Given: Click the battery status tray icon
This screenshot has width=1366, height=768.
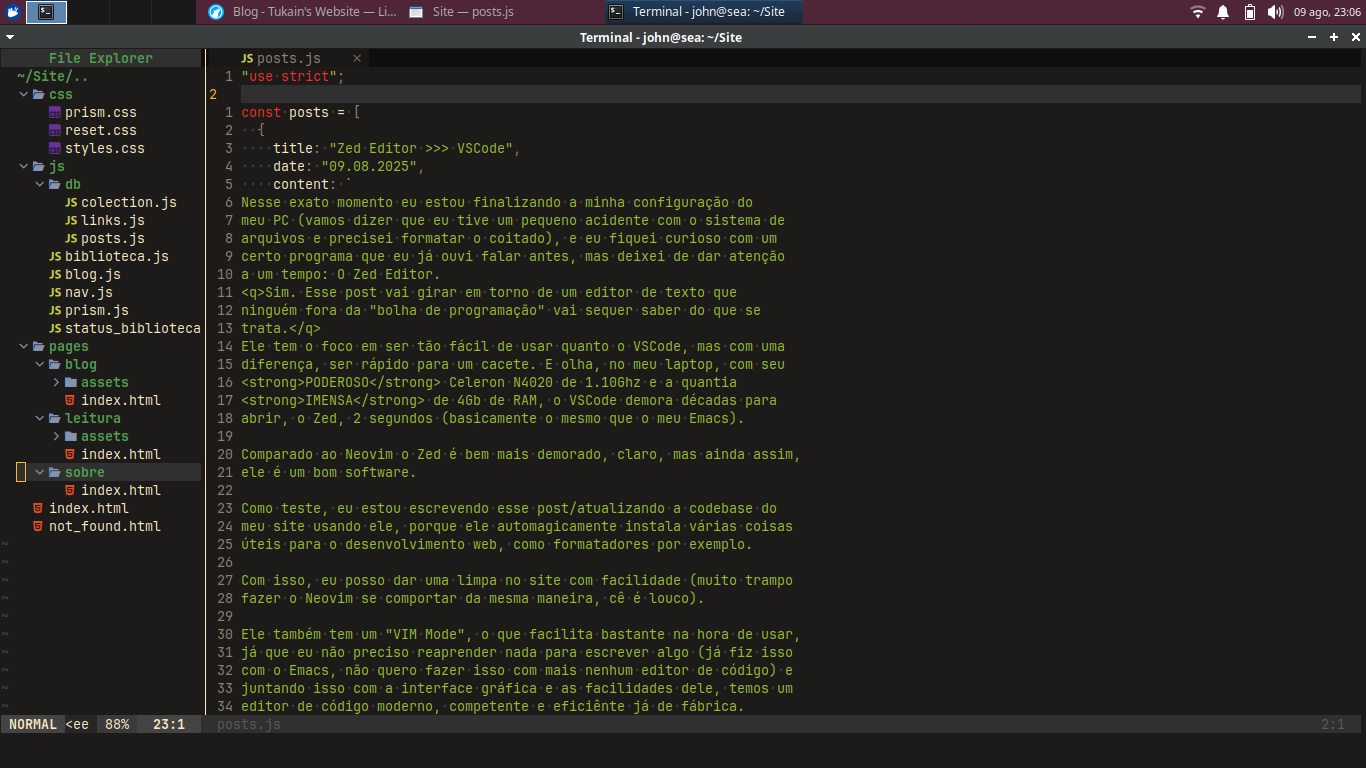Looking at the screenshot, I should pos(1249,12).
